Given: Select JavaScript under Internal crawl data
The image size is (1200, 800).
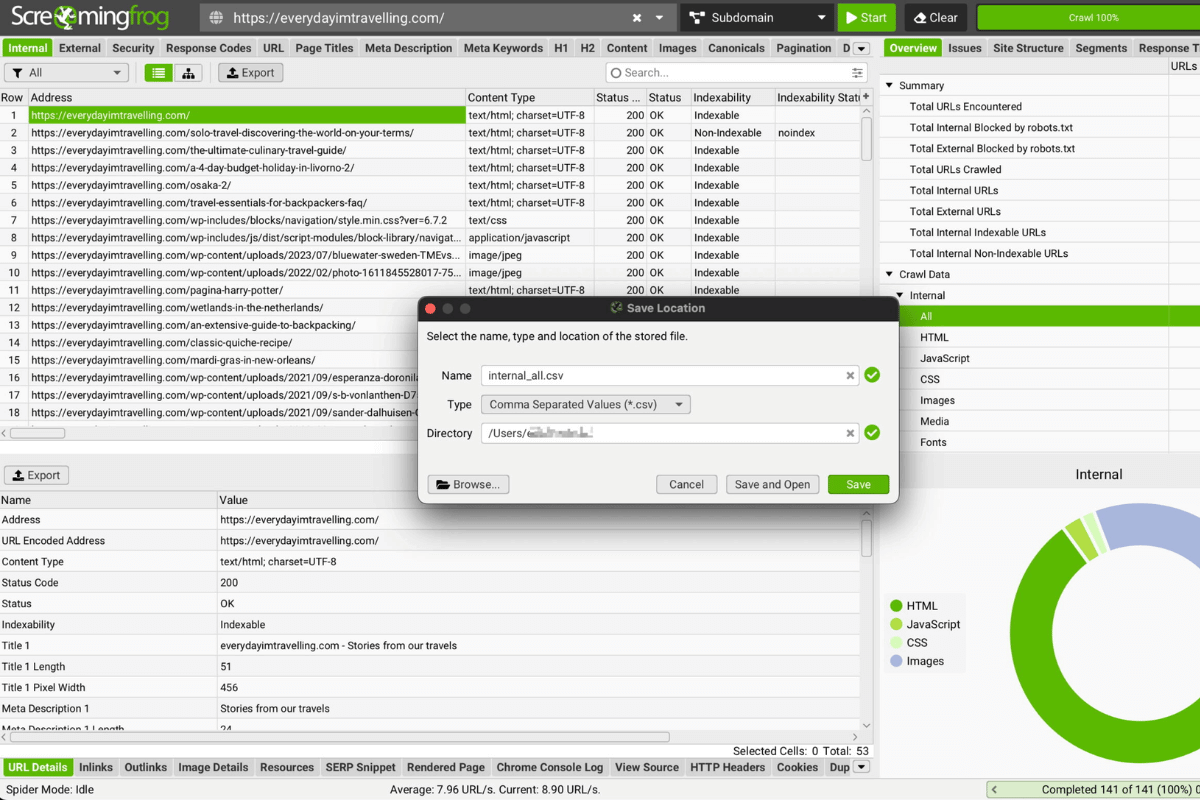Looking at the screenshot, I should pos(944,358).
